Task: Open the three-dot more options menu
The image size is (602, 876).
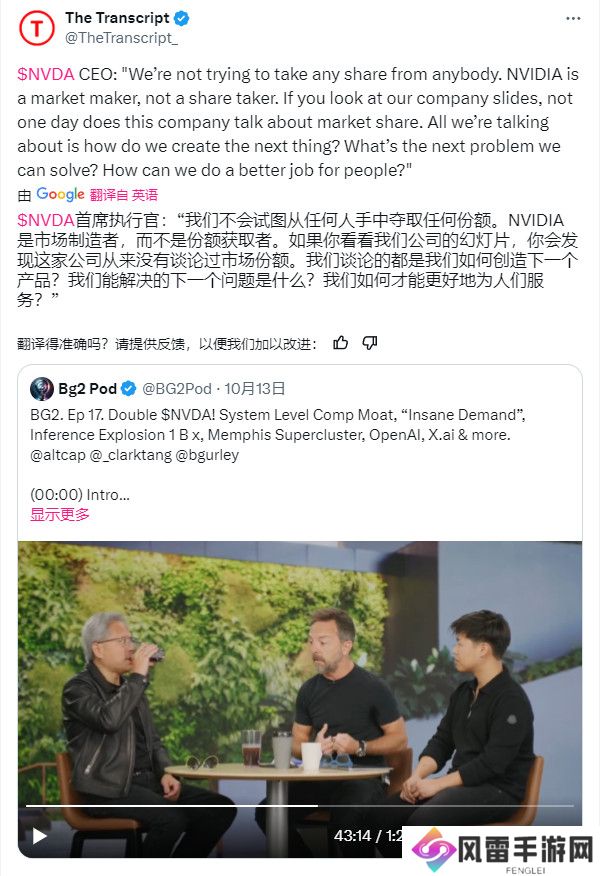Action: (x=573, y=18)
